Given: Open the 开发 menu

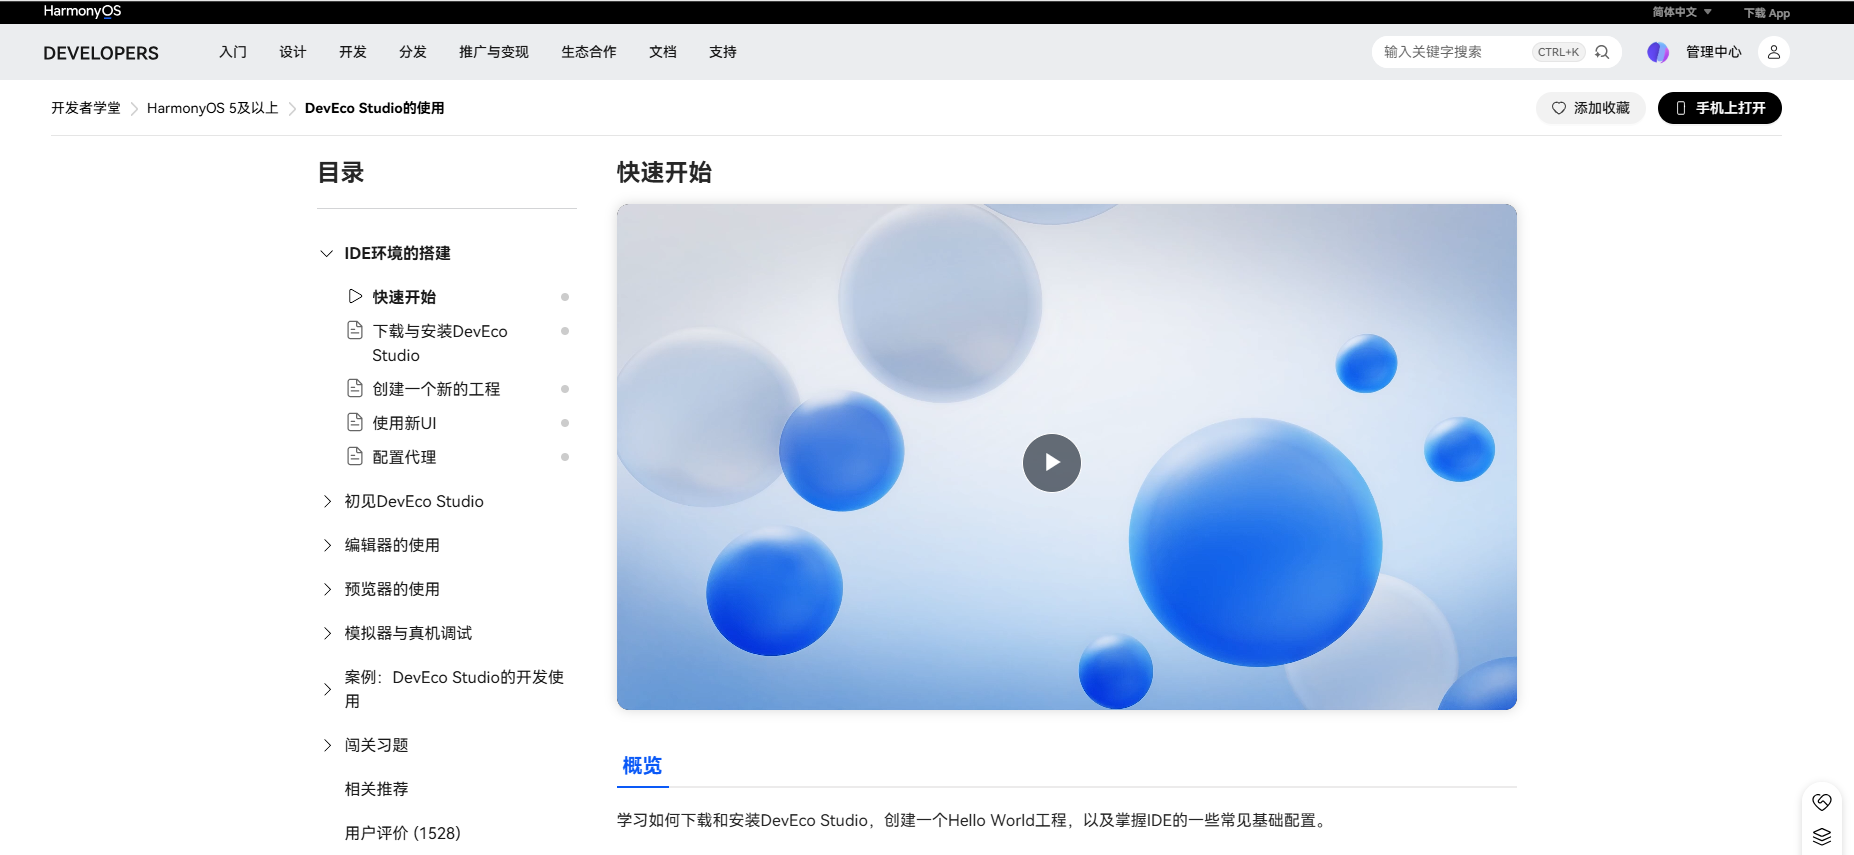Looking at the screenshot, I should coord(353,52).
